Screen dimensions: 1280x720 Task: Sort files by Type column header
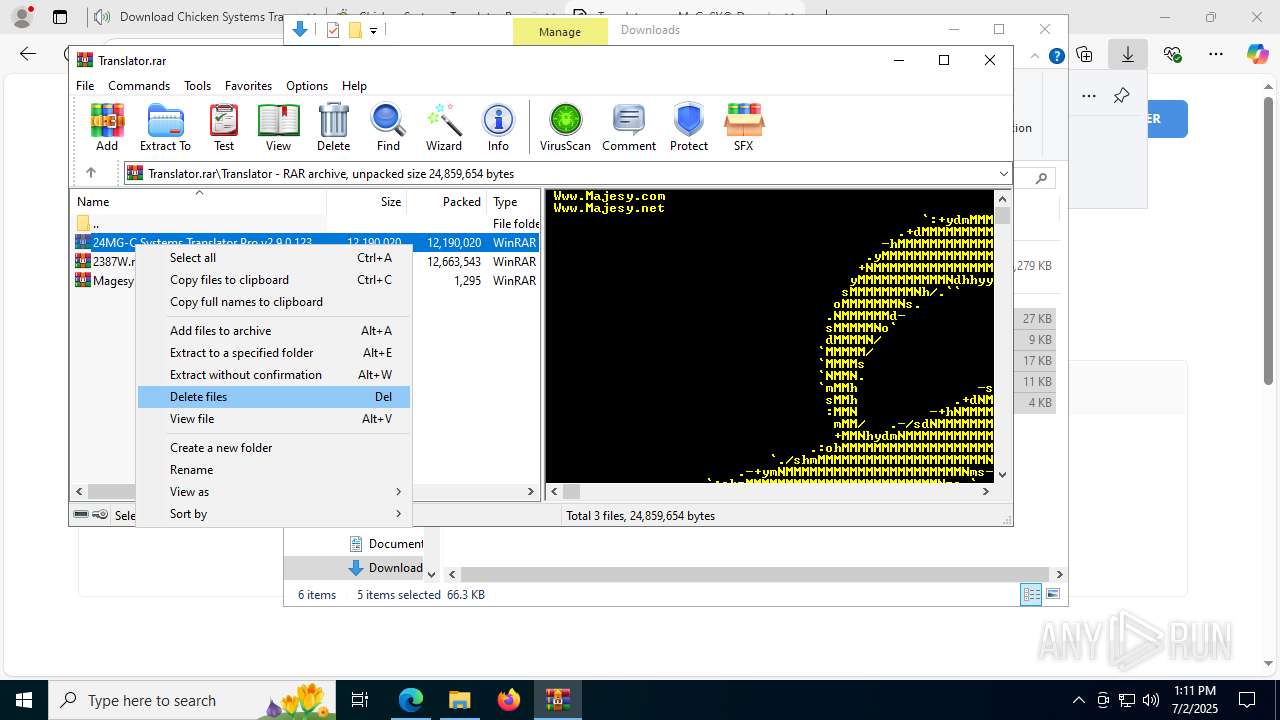tap(513, 201)
